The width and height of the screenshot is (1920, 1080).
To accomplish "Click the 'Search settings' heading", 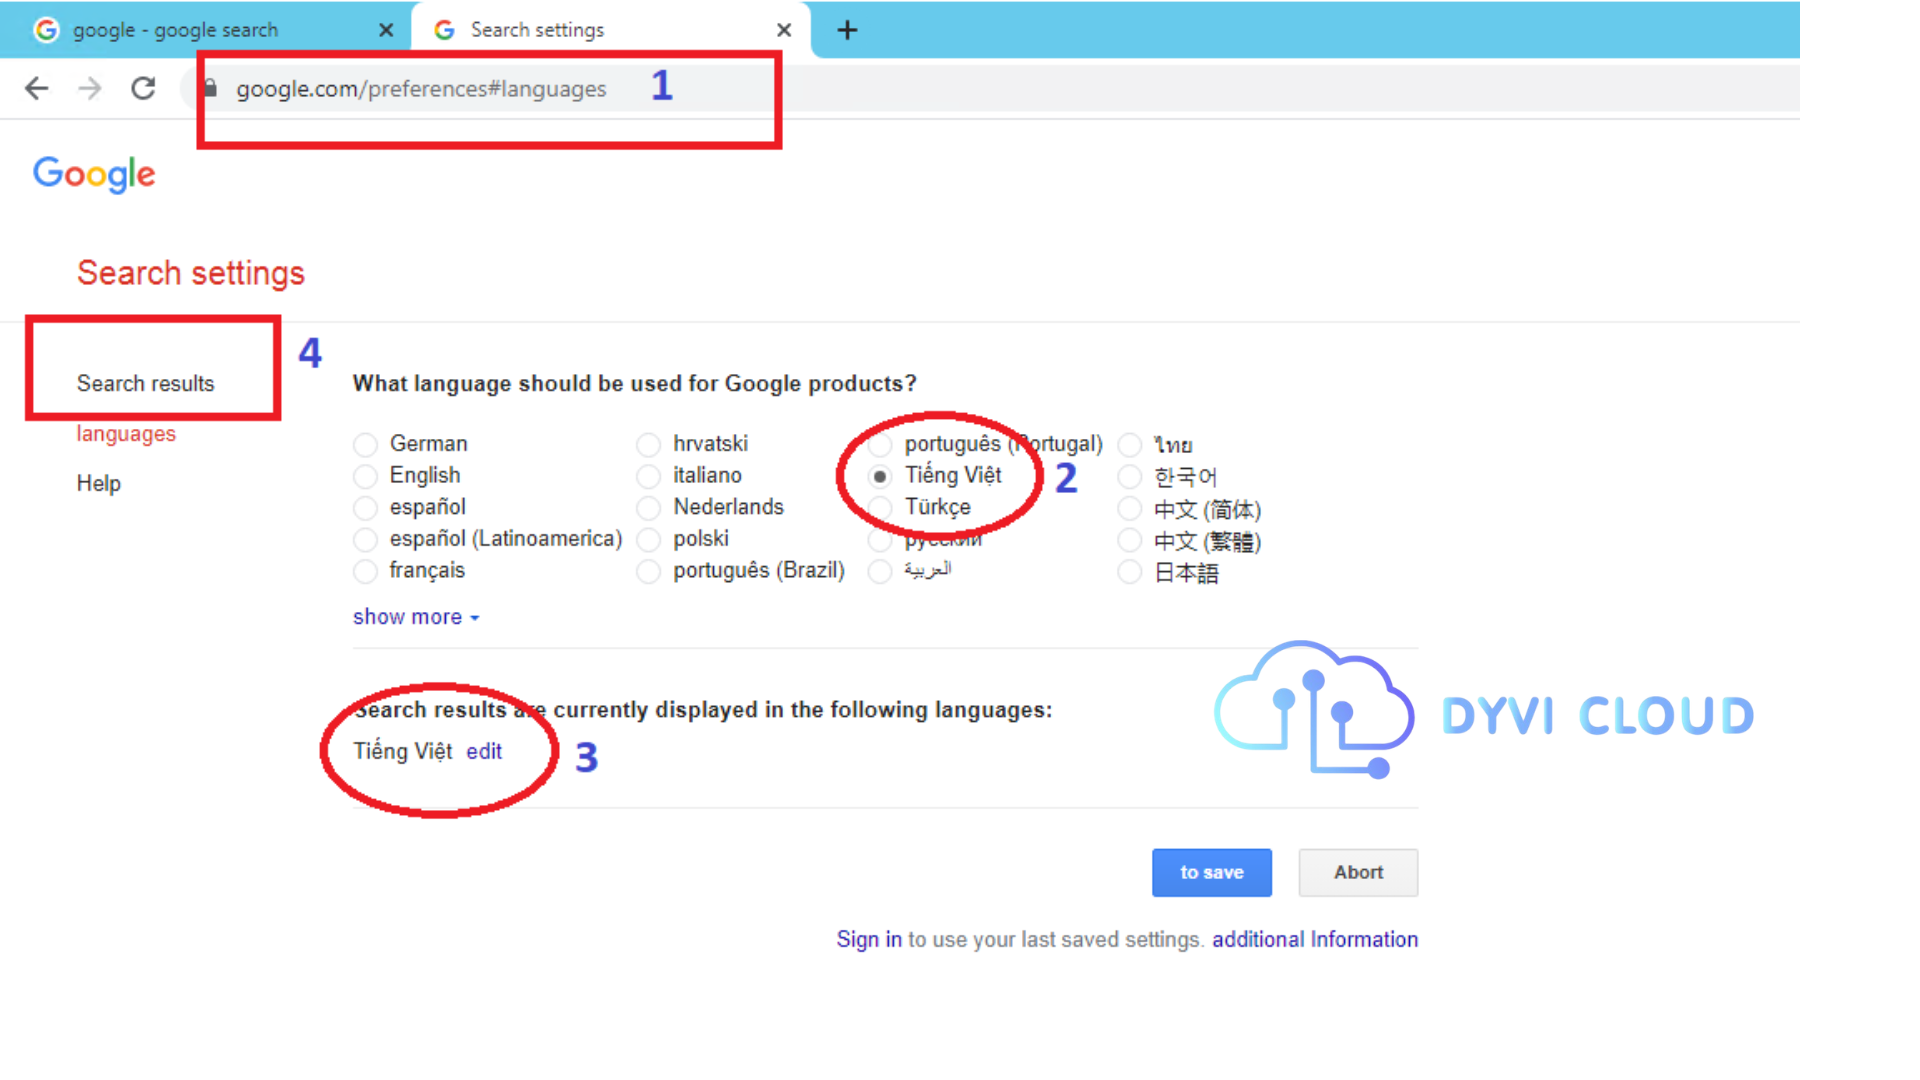I will [191, 273].
